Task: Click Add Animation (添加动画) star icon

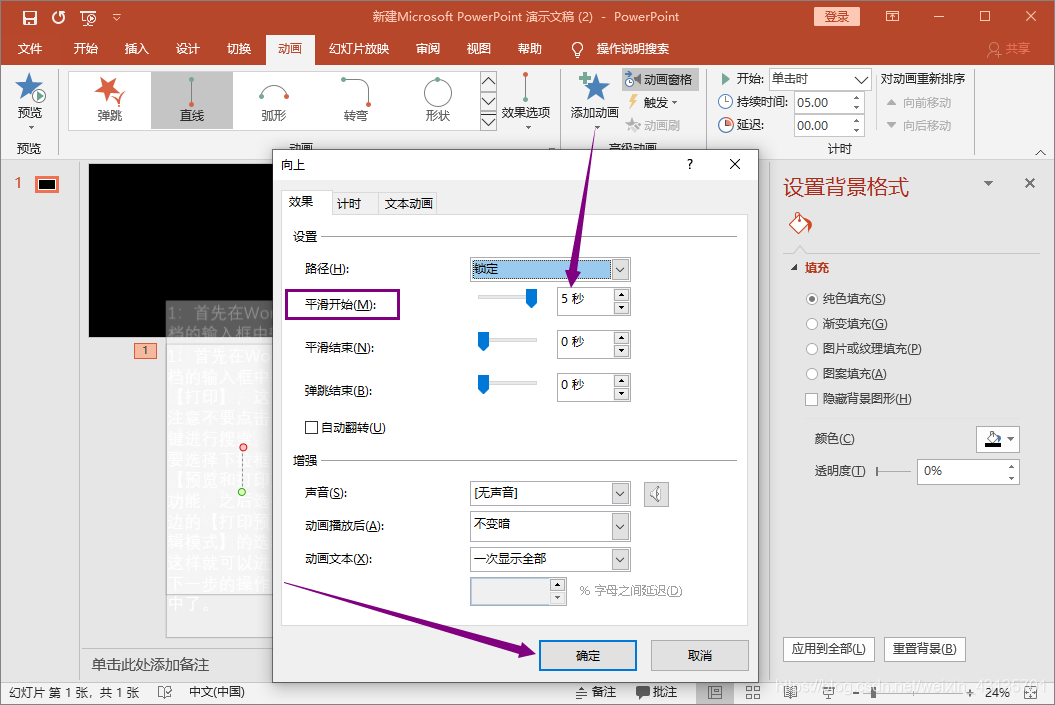Action: point(594,87)
